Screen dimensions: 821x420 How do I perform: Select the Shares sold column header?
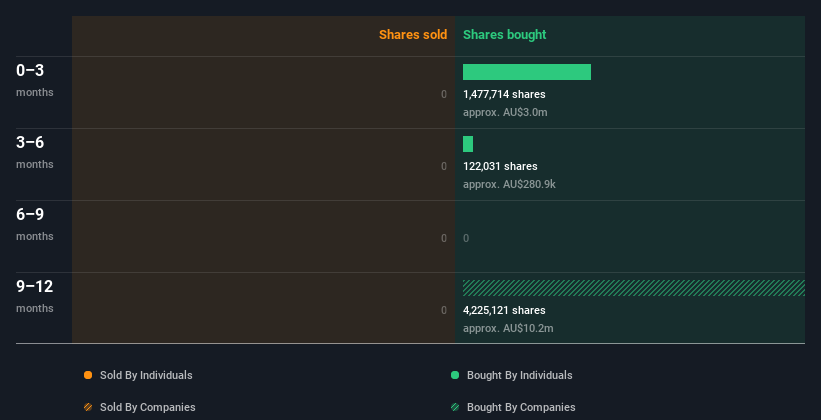(413, 35)
